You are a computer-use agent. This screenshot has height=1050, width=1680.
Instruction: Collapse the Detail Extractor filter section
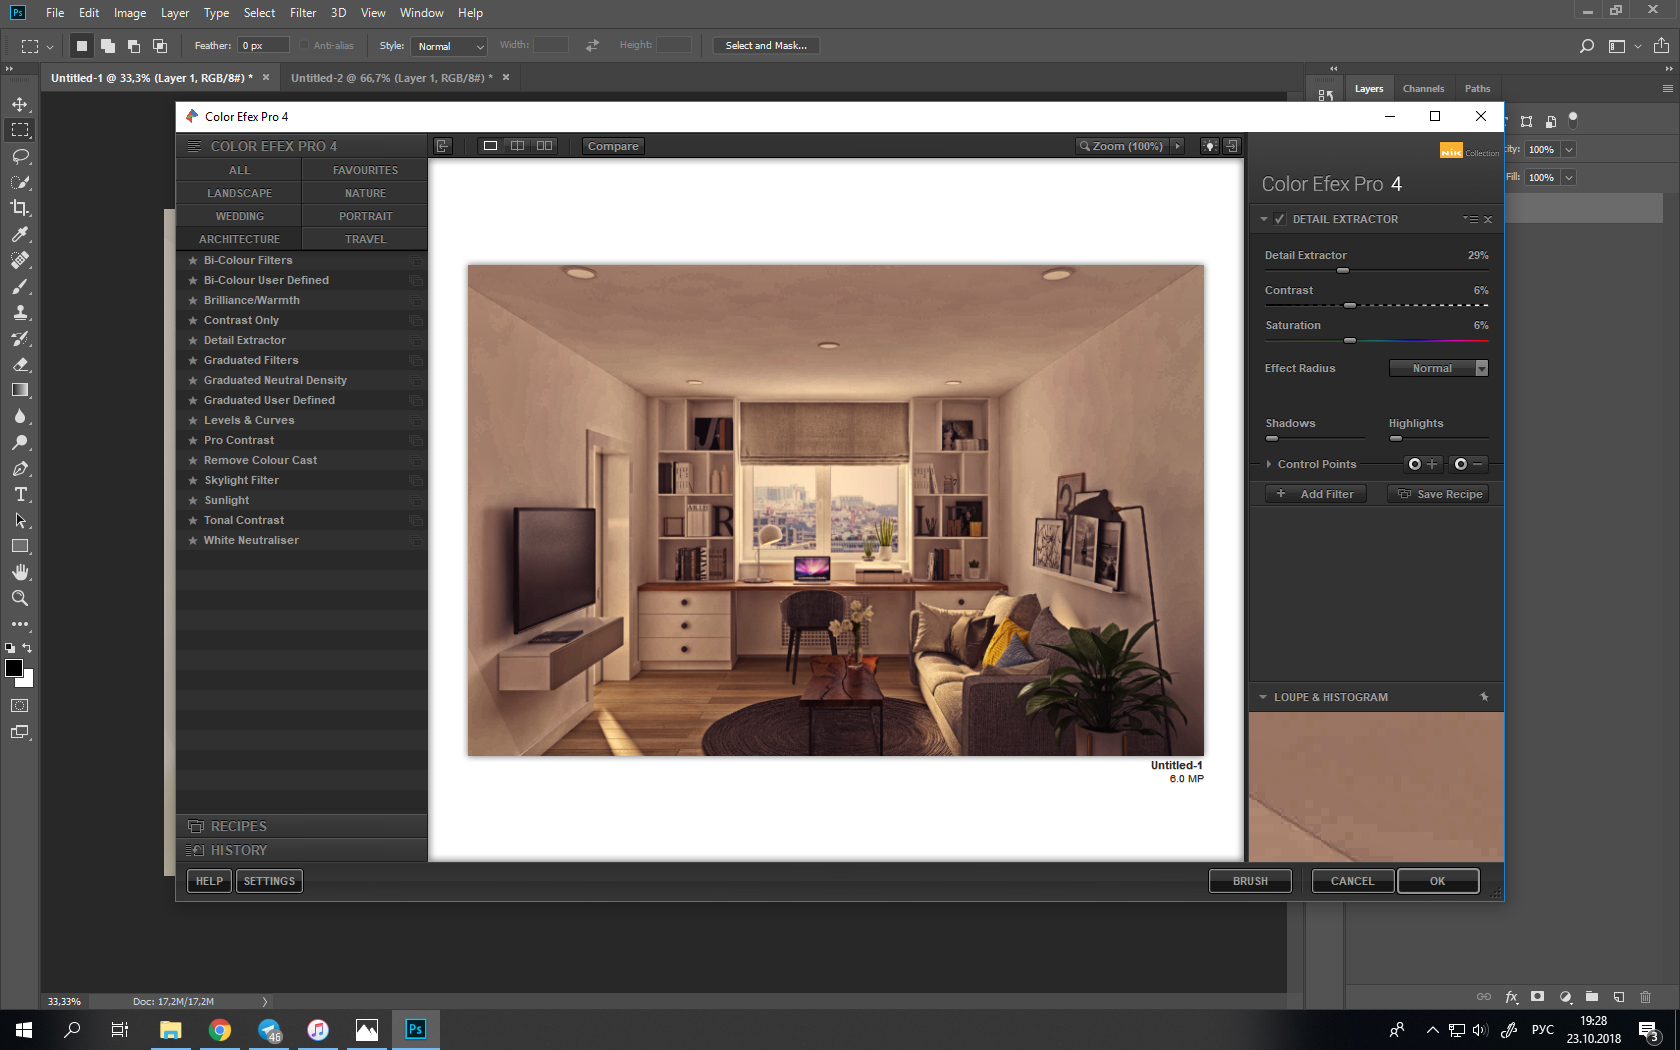pyautogui.click(x=1264, y=219)
